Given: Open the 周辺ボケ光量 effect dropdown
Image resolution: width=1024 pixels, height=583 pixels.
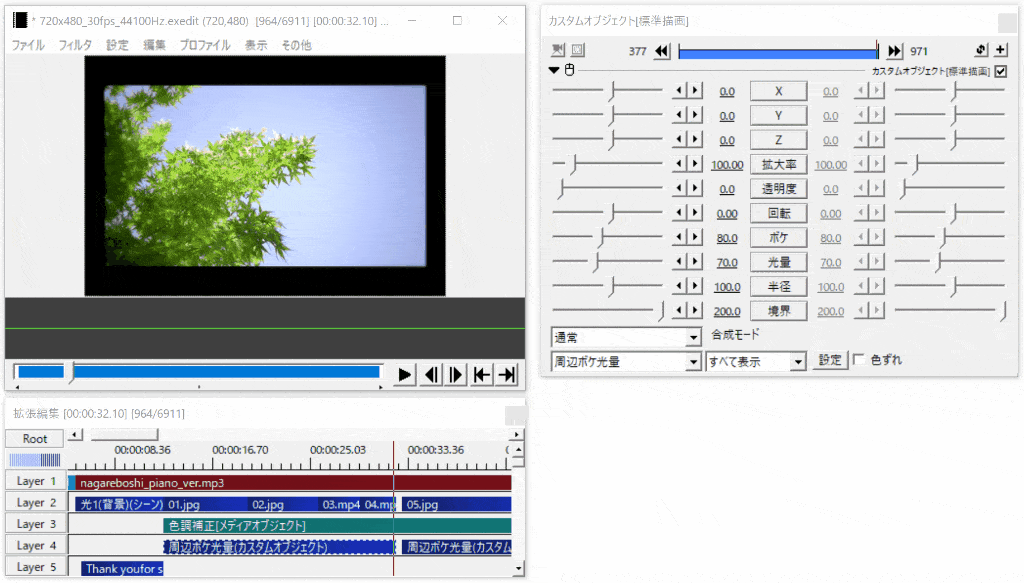Looking at the screenshot, I should coord(626,362).
